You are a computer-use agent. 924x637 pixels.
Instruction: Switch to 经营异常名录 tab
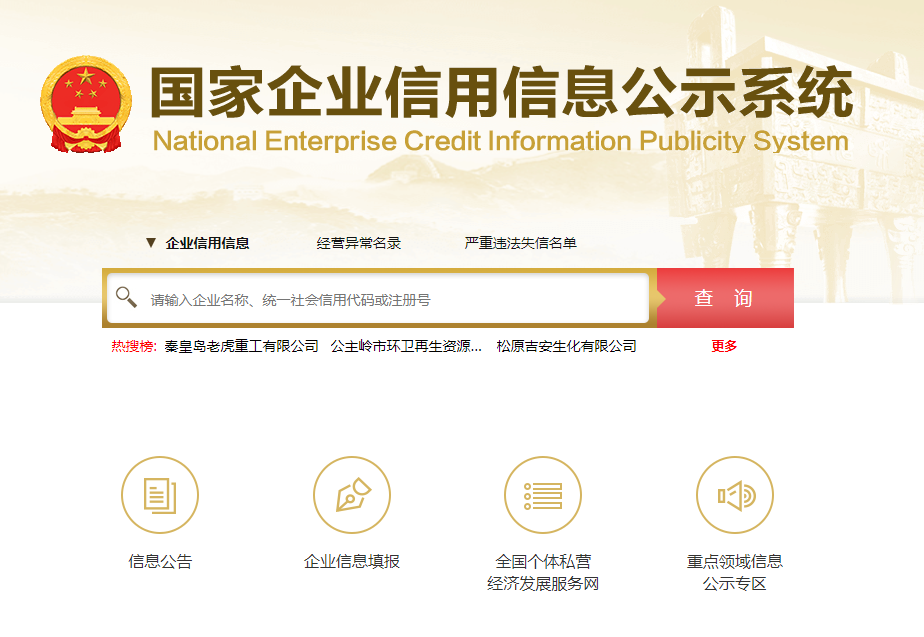click(358, 243)
